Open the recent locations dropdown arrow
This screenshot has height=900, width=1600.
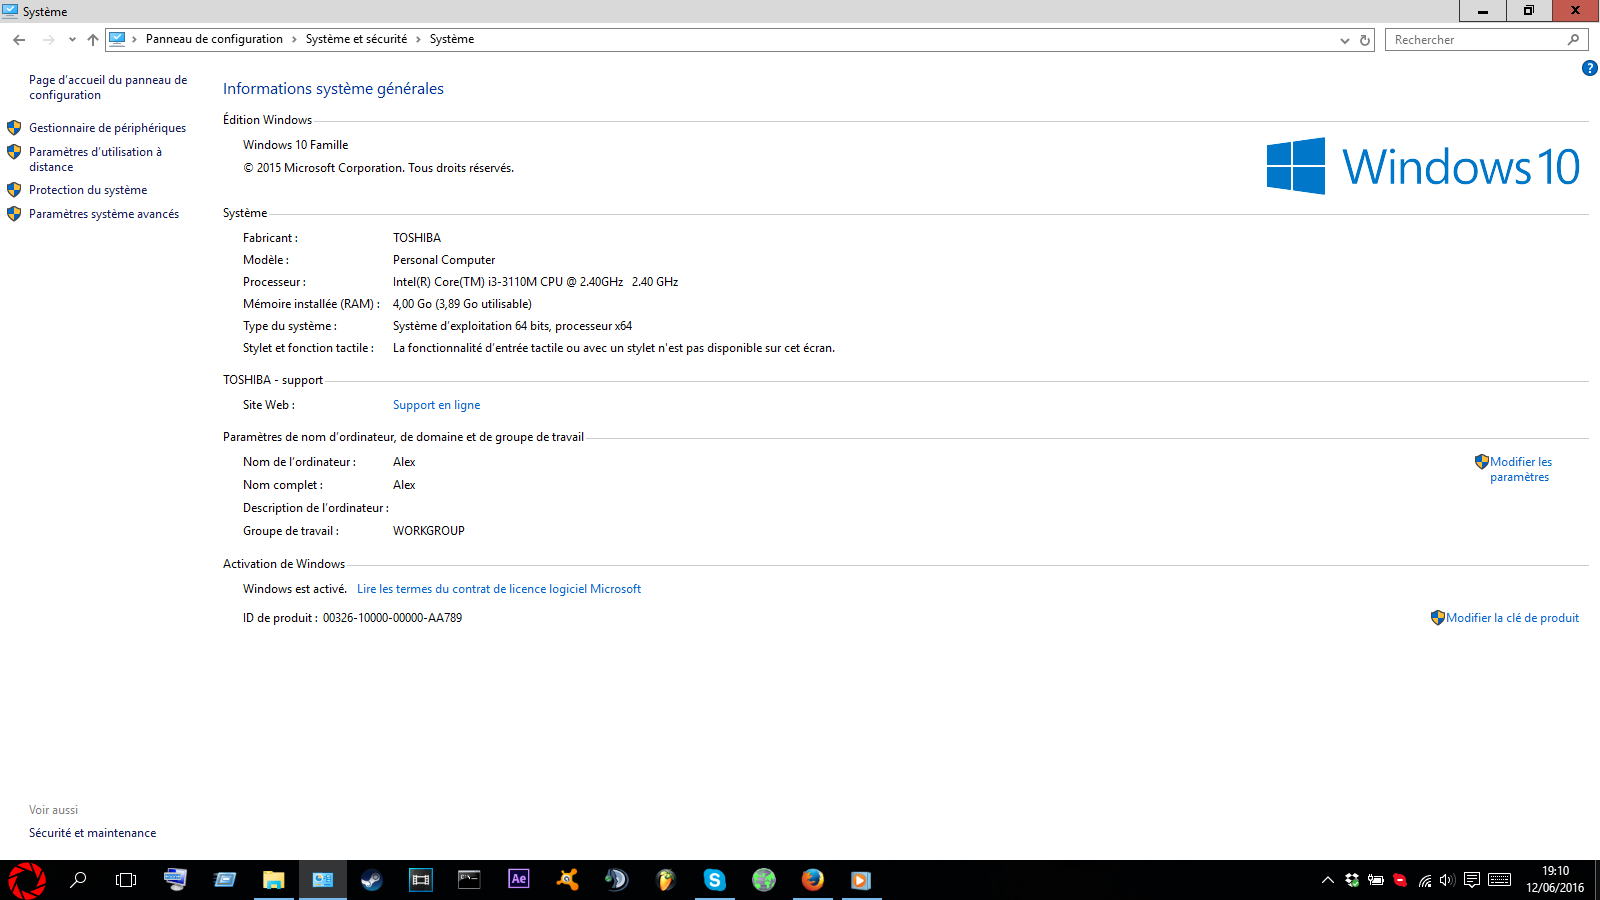pos(72,40)
